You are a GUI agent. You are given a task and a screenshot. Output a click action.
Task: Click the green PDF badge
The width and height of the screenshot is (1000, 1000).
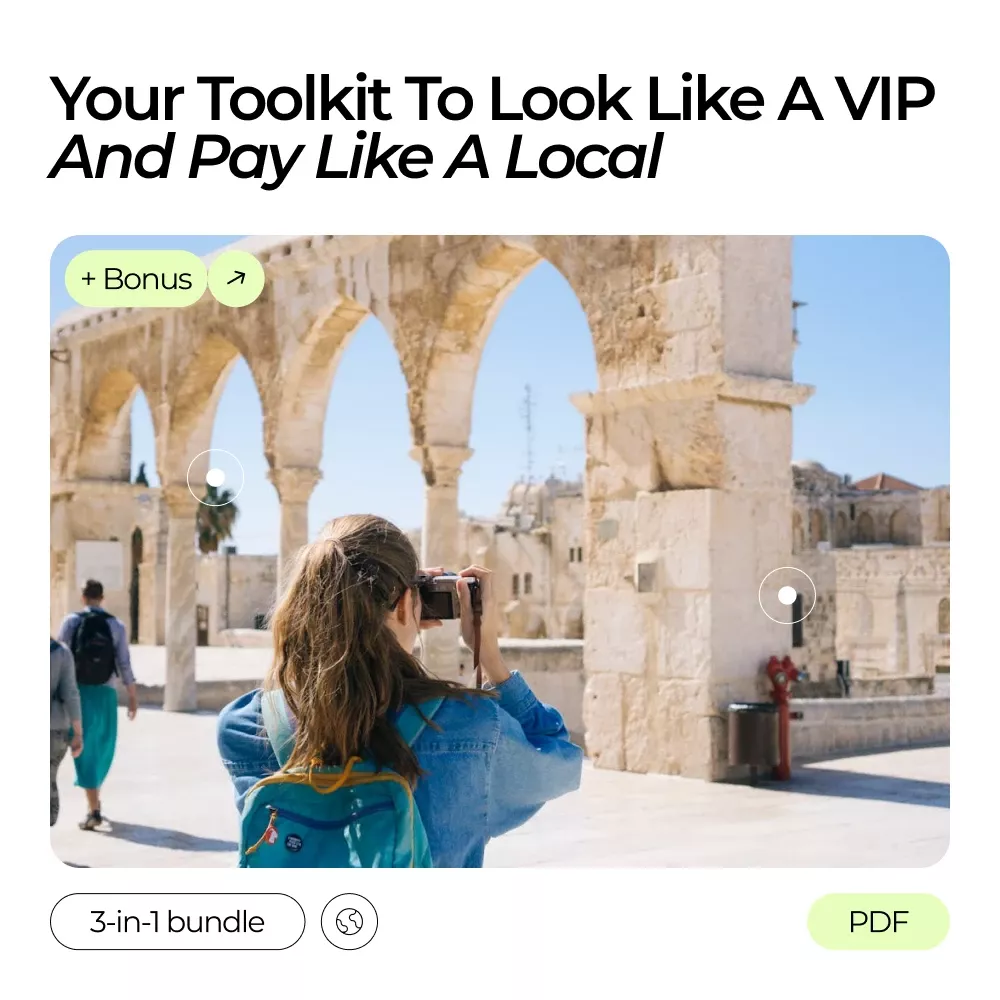click(878, 922)
